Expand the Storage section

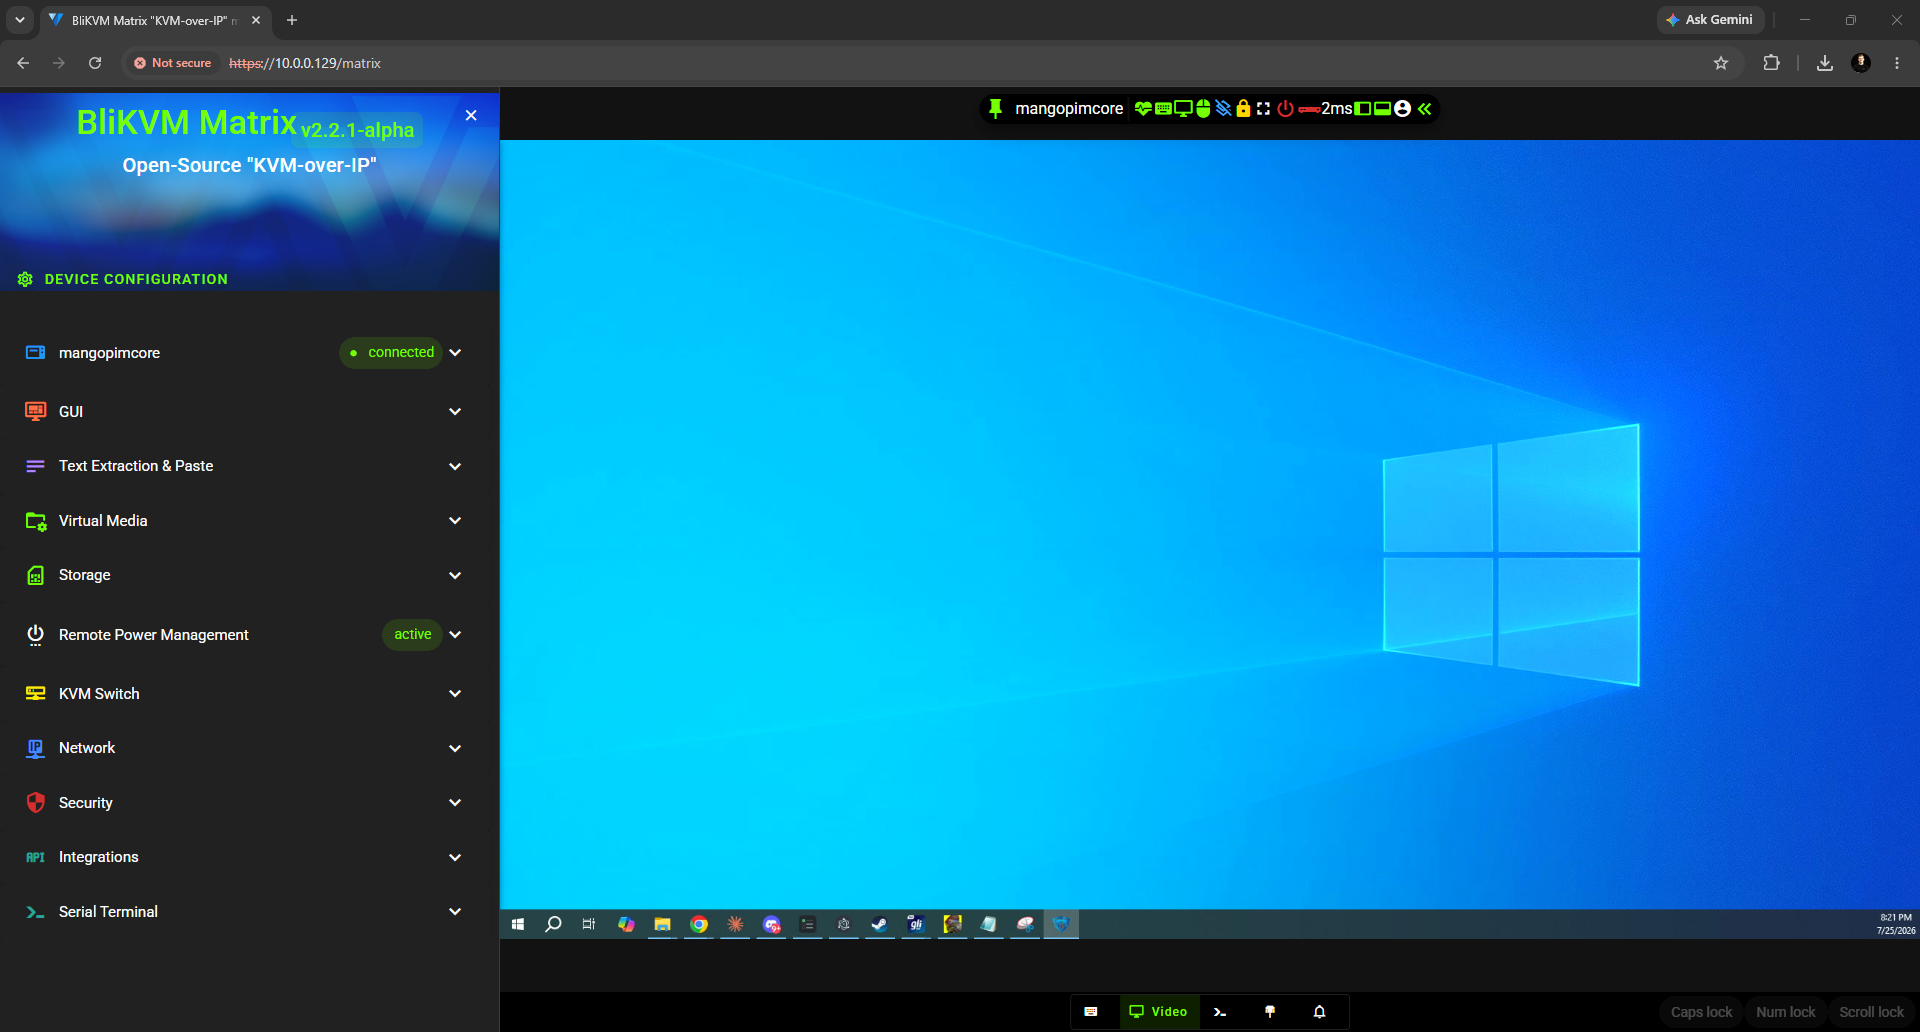click(x=455, y=575)
